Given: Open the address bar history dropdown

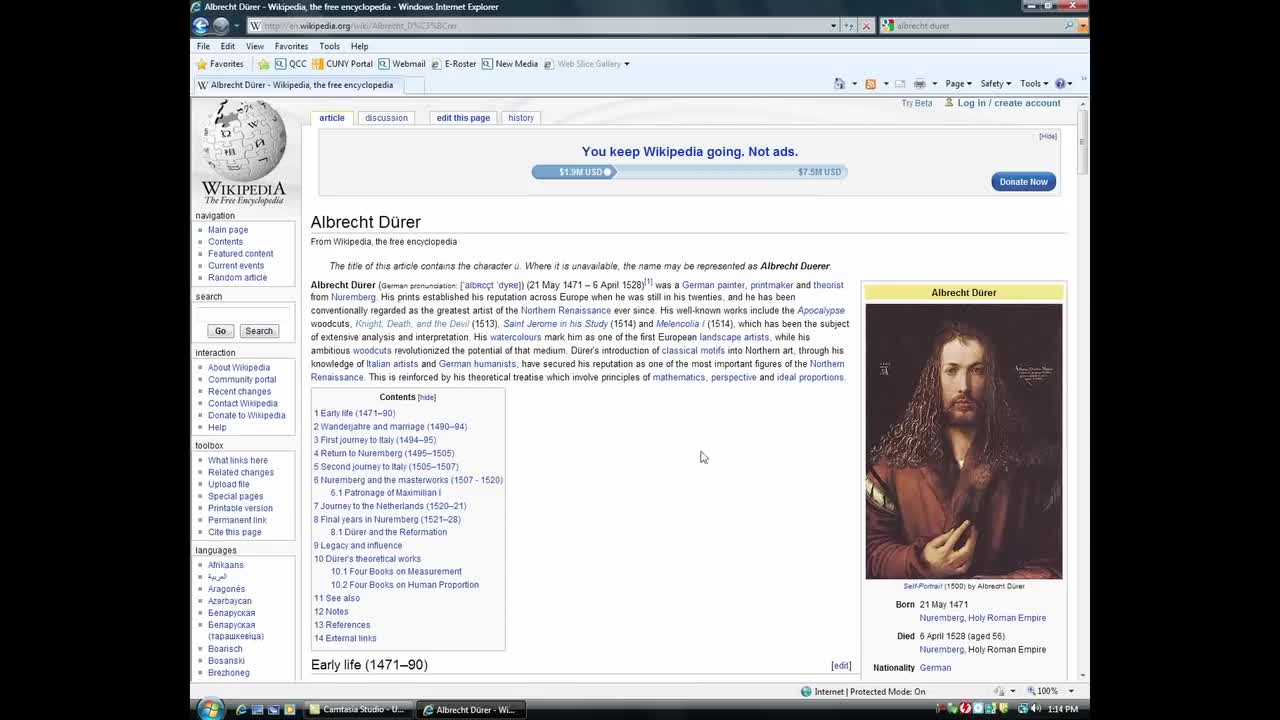Looking at the screenshot, I should coord(833,26).
